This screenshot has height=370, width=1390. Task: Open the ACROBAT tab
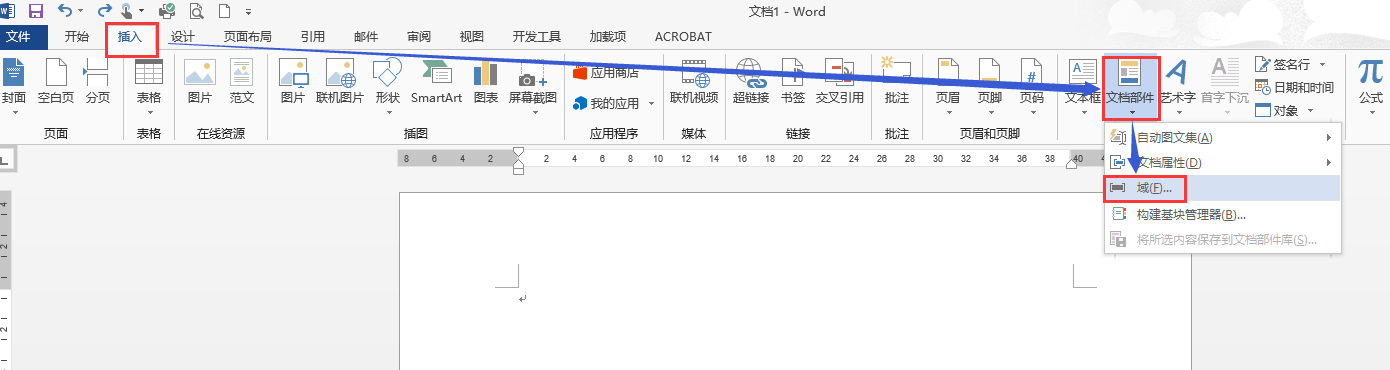click(x=683, y=37)
